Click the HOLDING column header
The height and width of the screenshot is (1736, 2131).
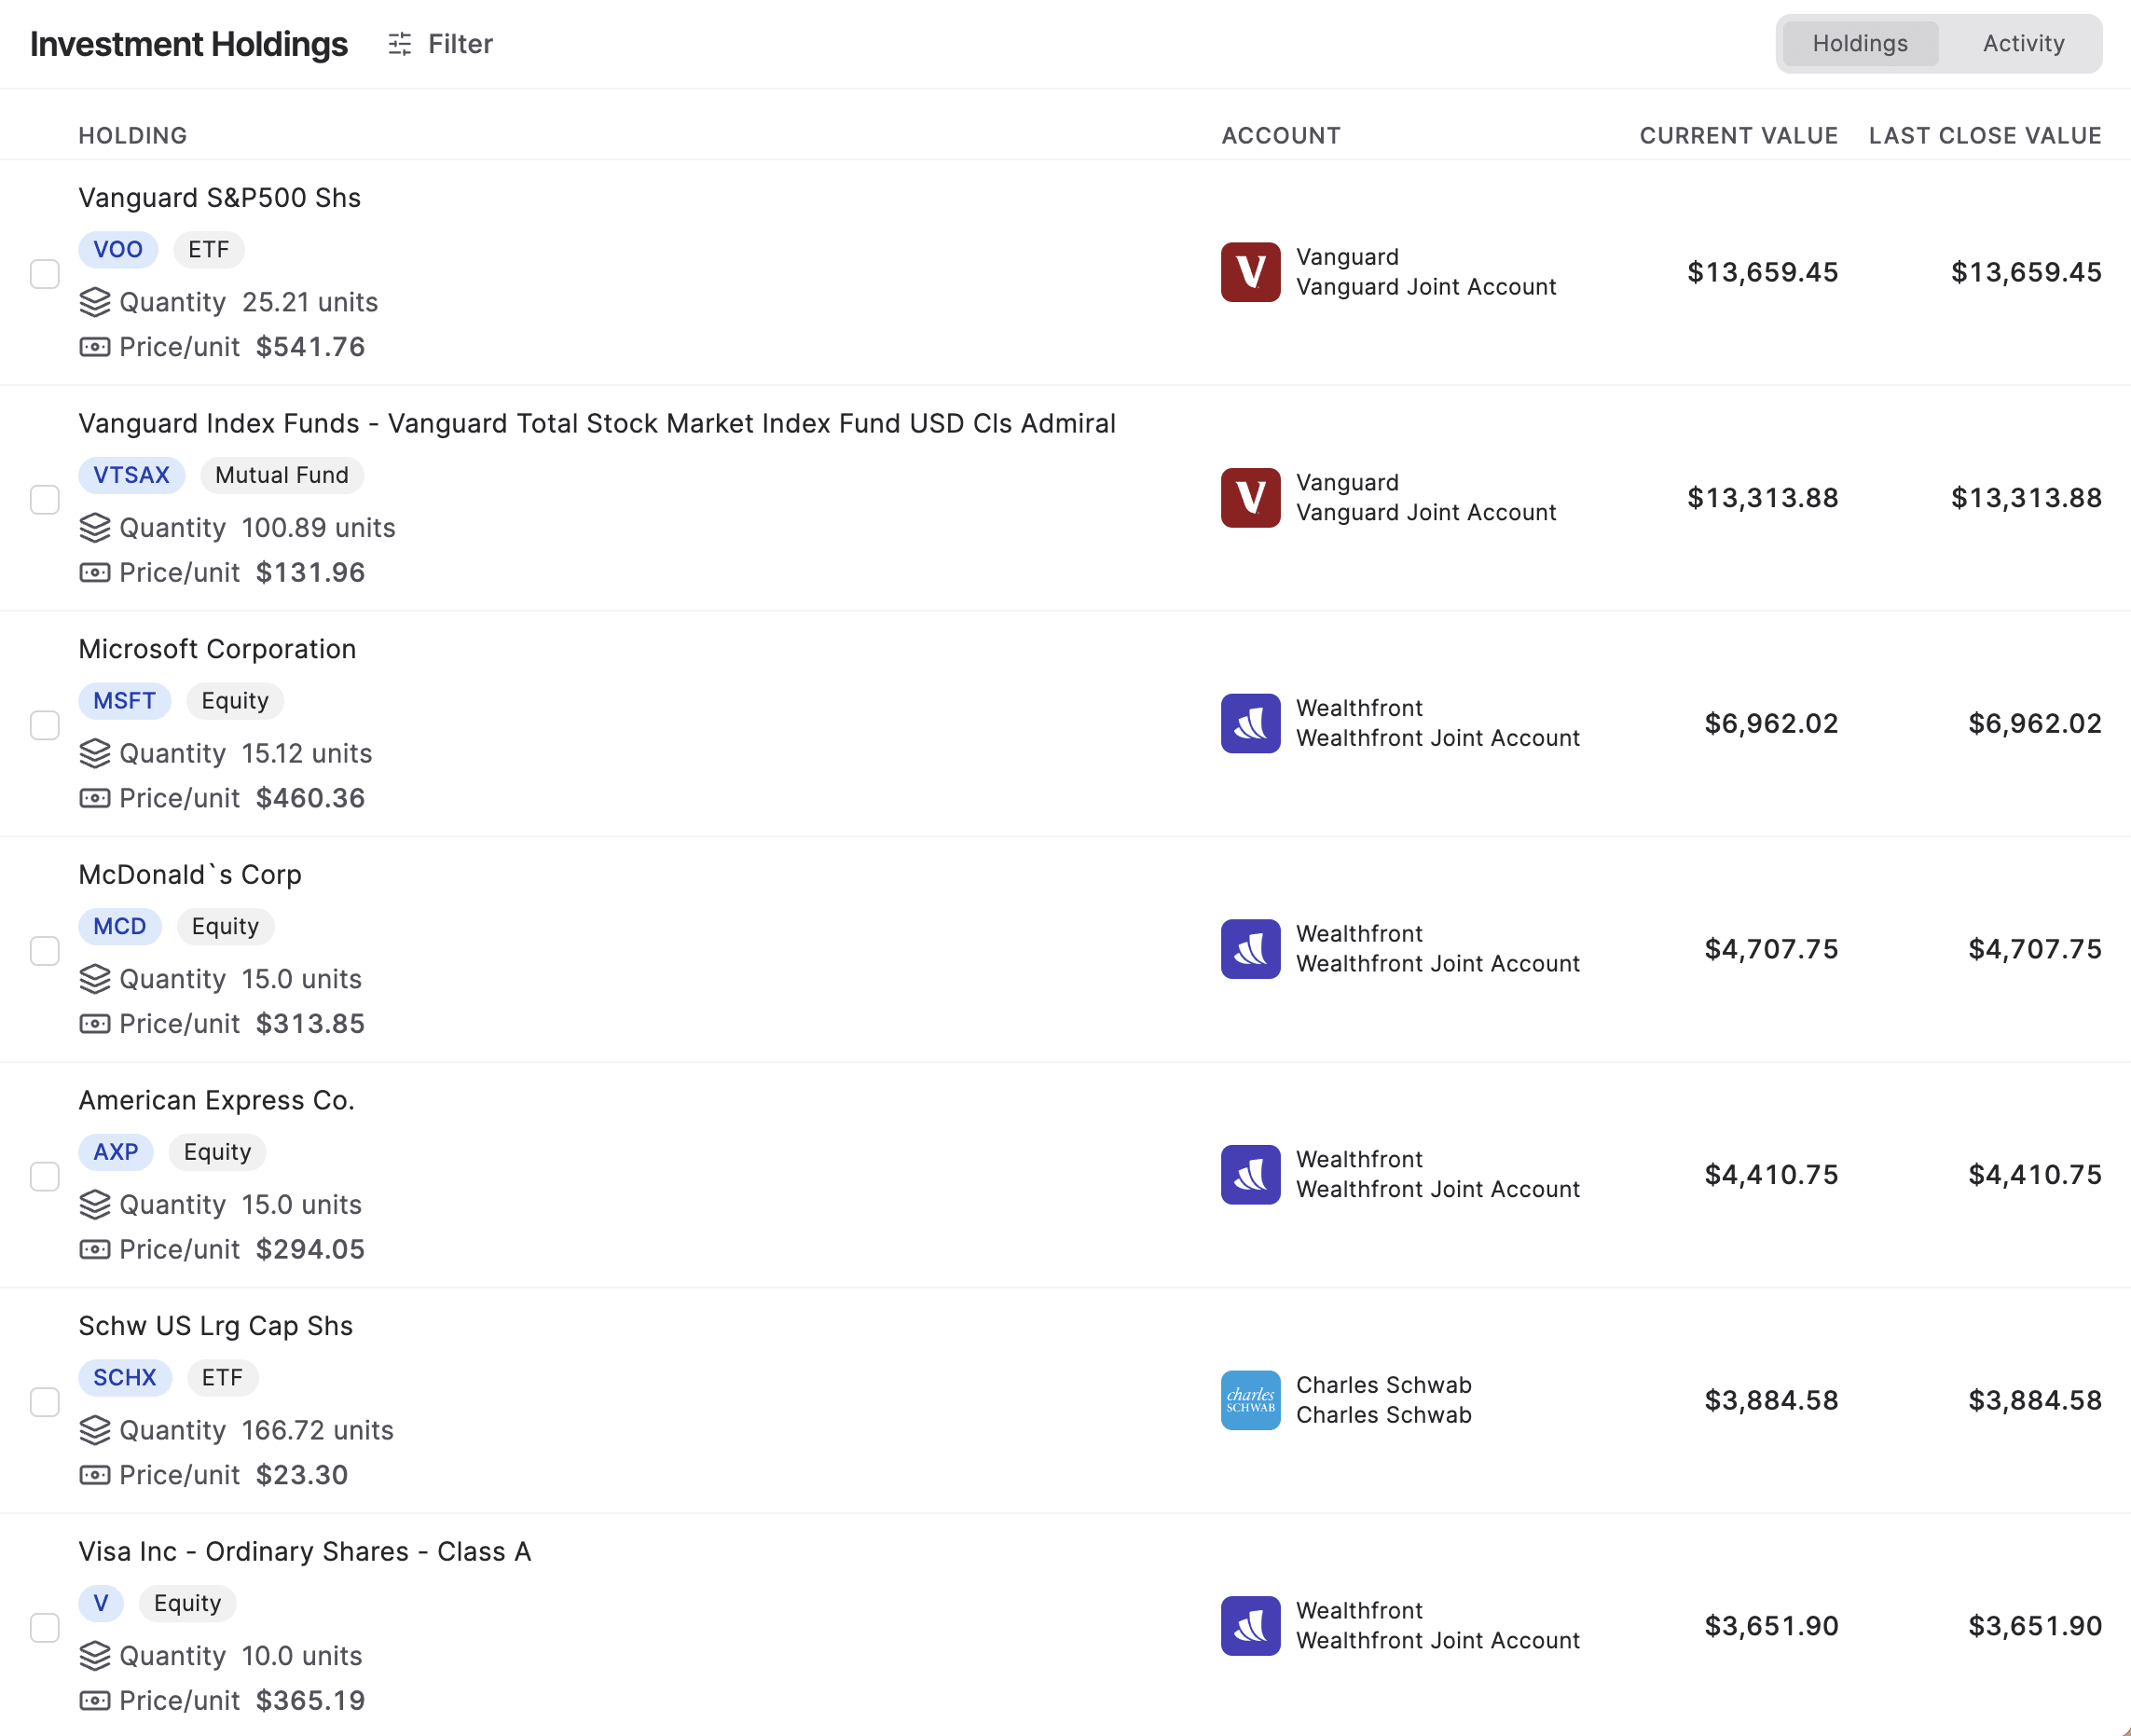133,136
